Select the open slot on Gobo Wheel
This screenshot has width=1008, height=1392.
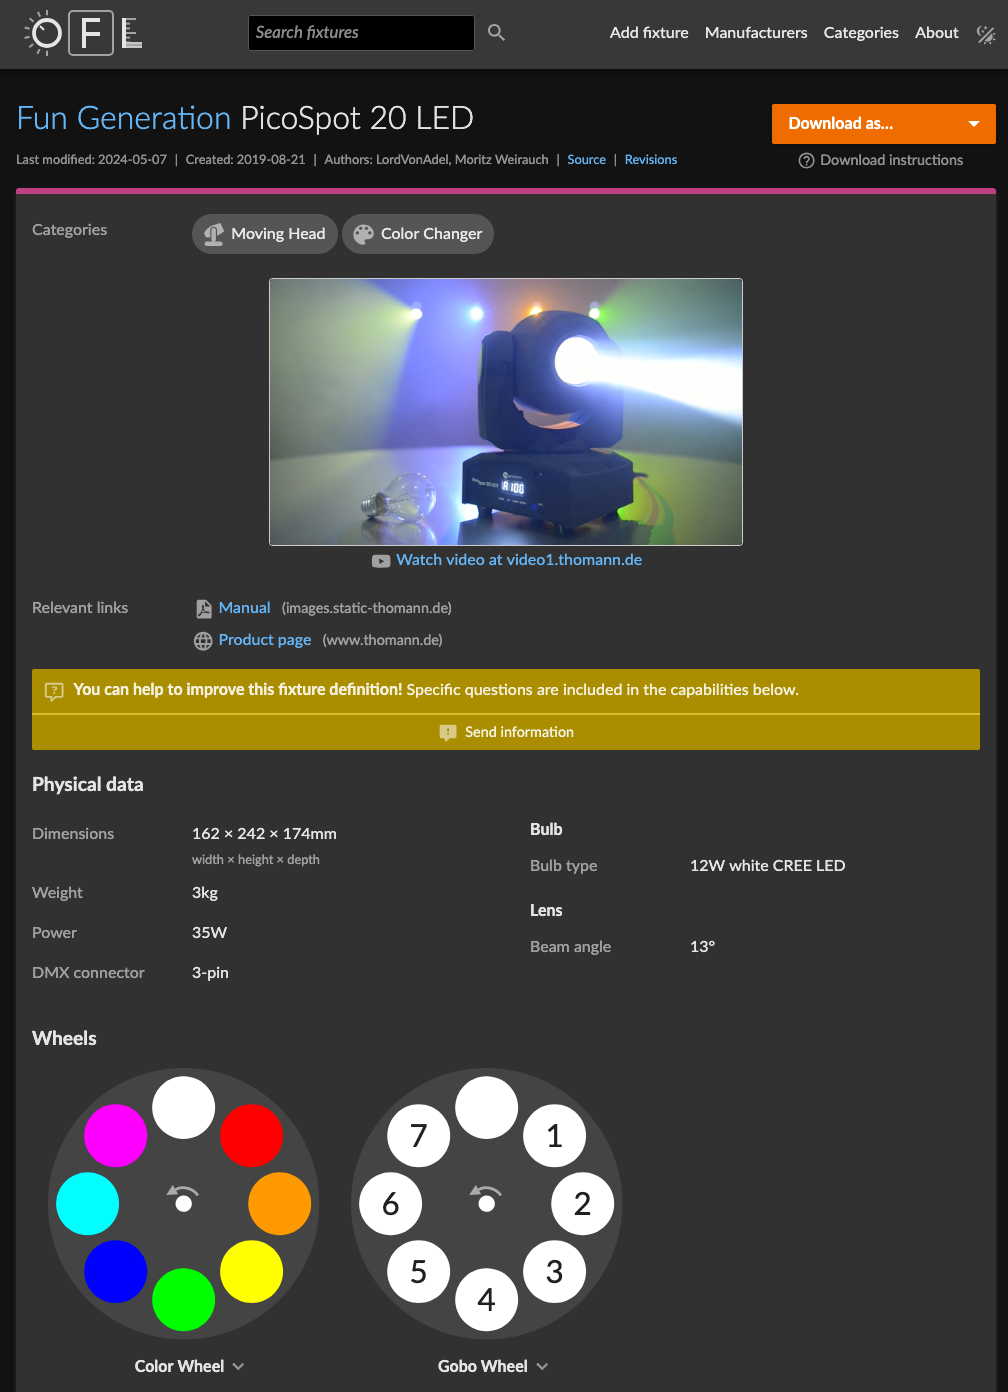pos(486,1108)
